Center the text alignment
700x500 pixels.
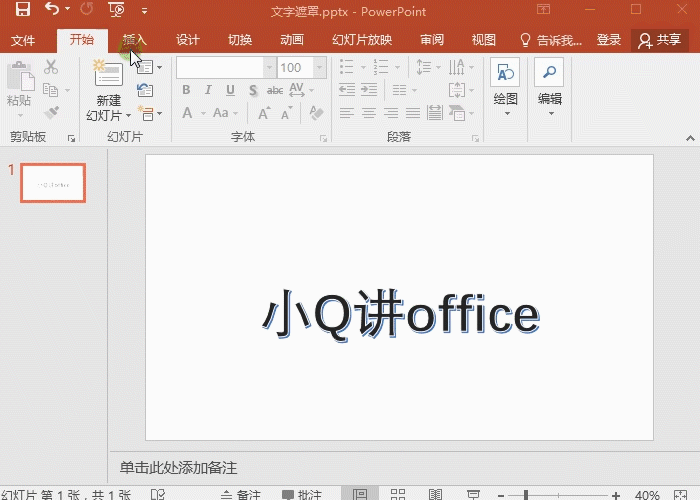tap(369, 113)
